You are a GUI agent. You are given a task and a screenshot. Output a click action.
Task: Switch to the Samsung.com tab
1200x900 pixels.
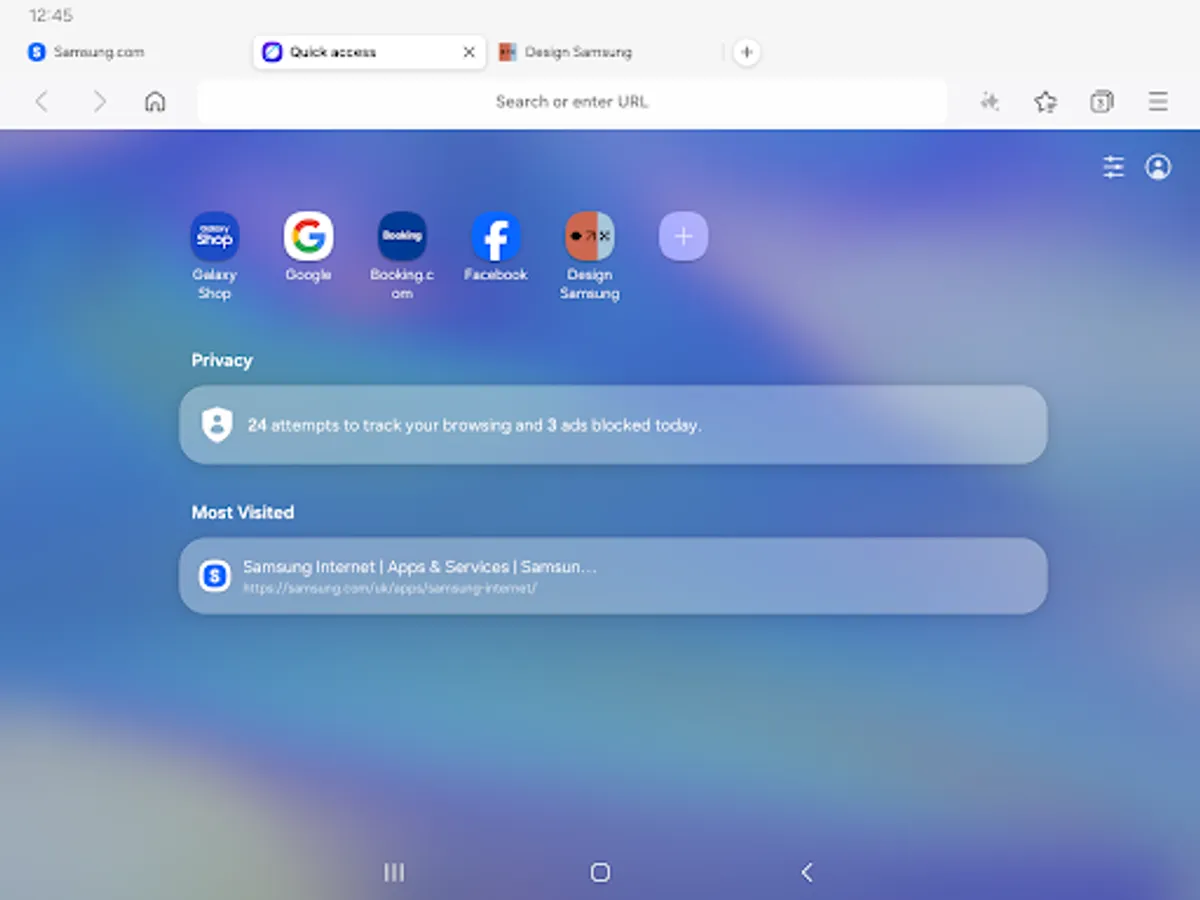pos(88,51)
